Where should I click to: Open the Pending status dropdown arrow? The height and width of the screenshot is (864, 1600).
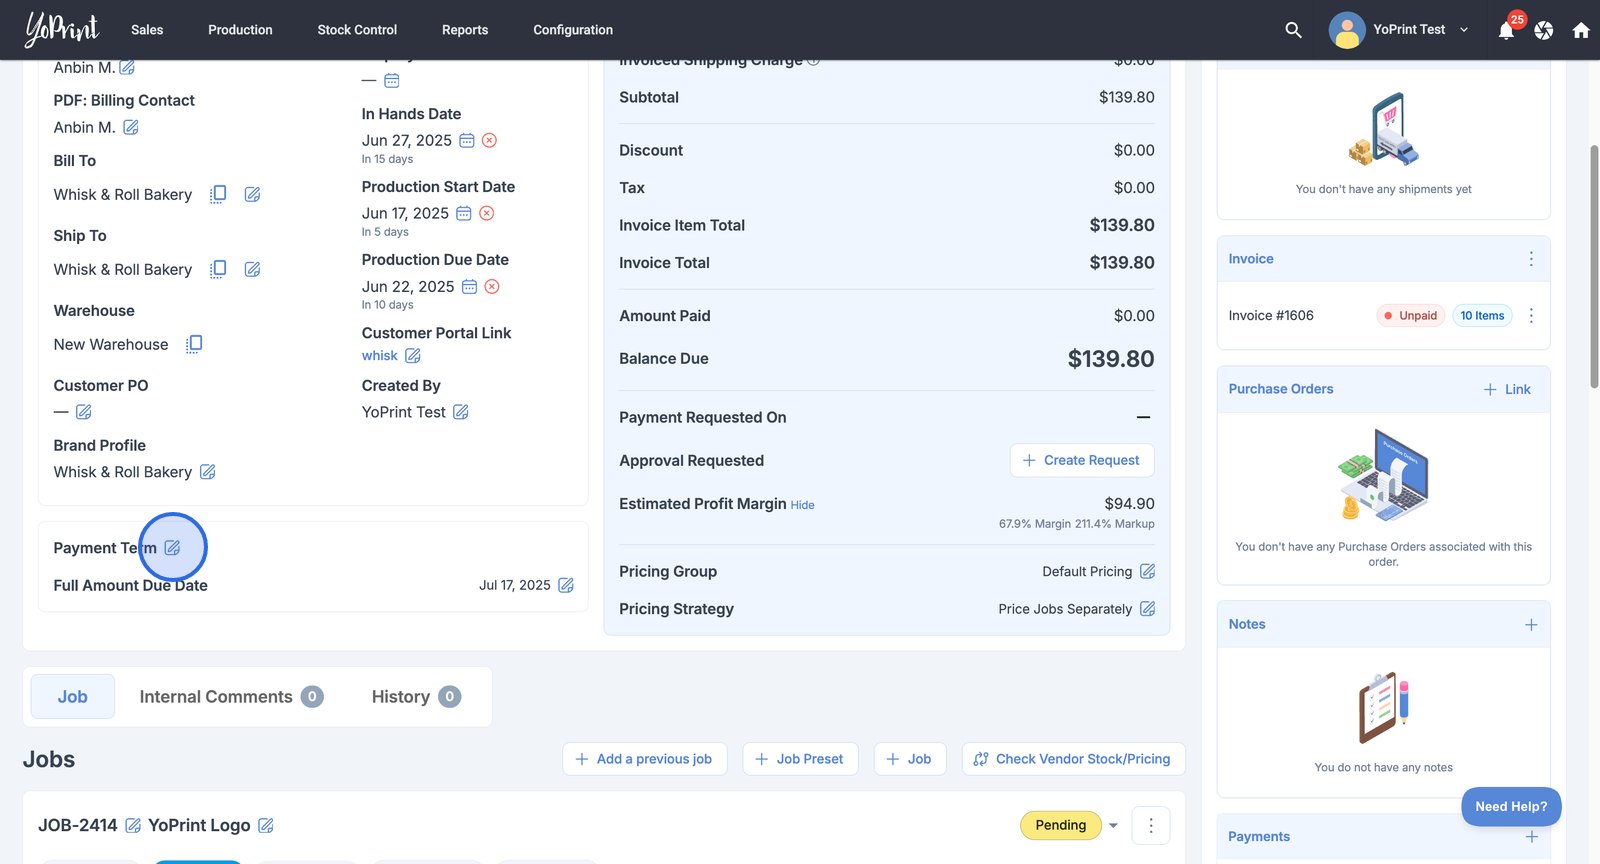(x=1113, y=825)
